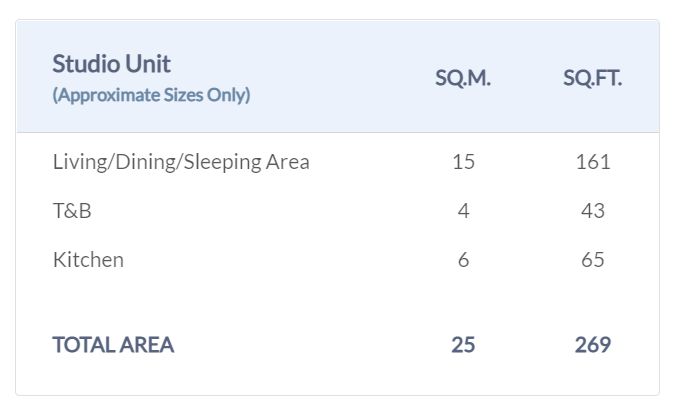Click the Kitchen value 6 in SQ.M.
The height and width of the screenshot is (417, 679).
[463, 260]
